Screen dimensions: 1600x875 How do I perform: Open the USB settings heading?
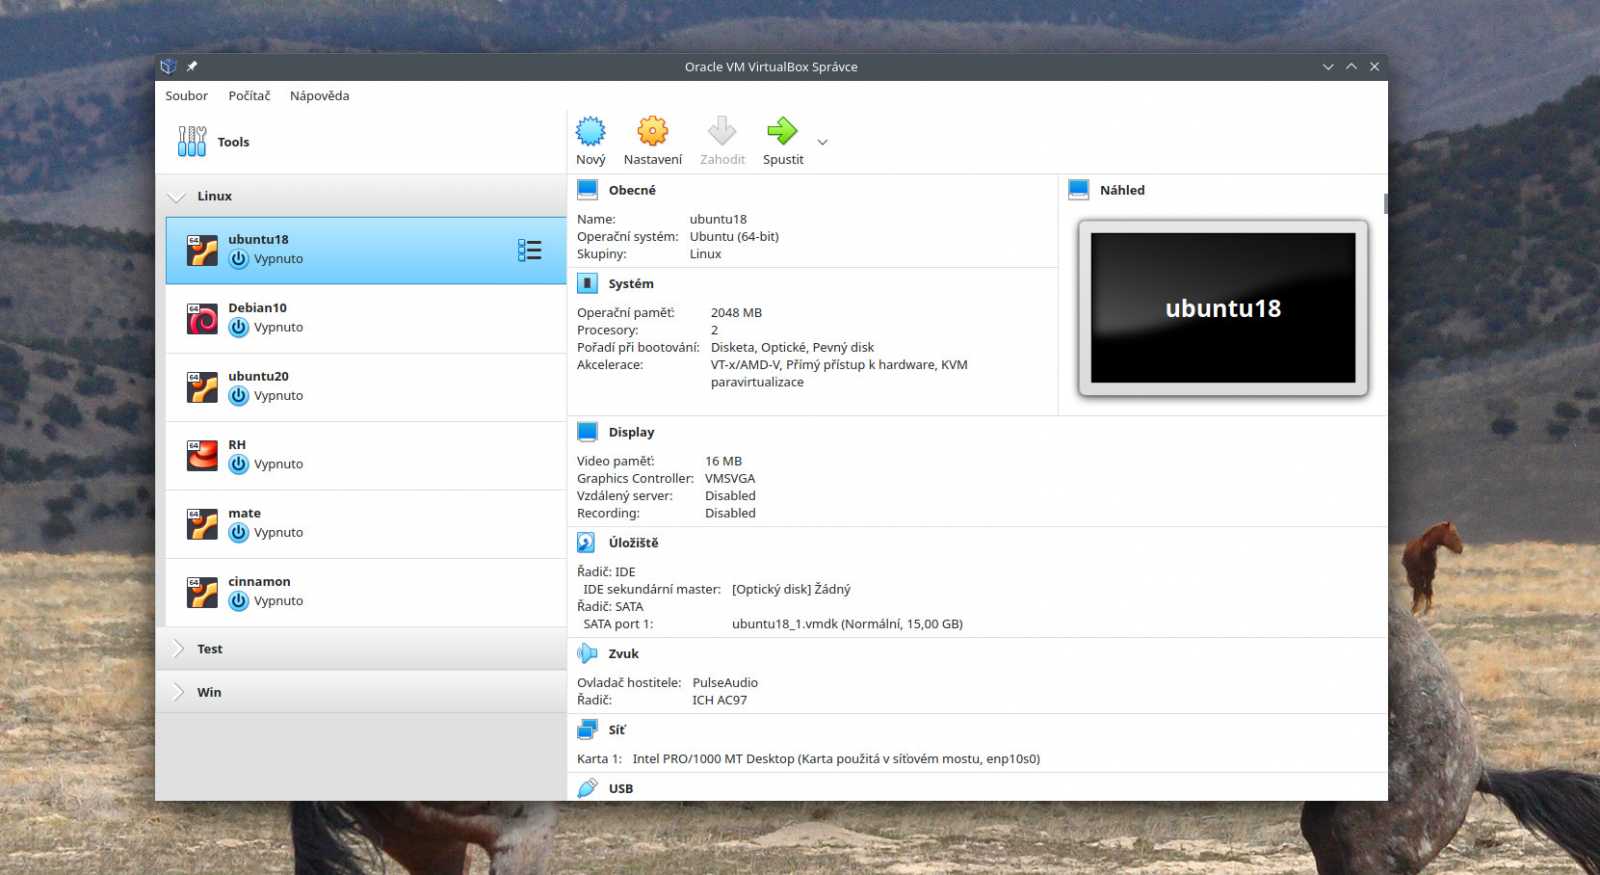(621, 789)
